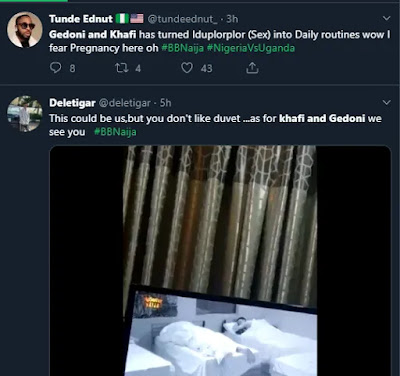Share Tunde Ednut's tweet via share icon
Screen dimensions: 400x376
(x=252, y=68)
